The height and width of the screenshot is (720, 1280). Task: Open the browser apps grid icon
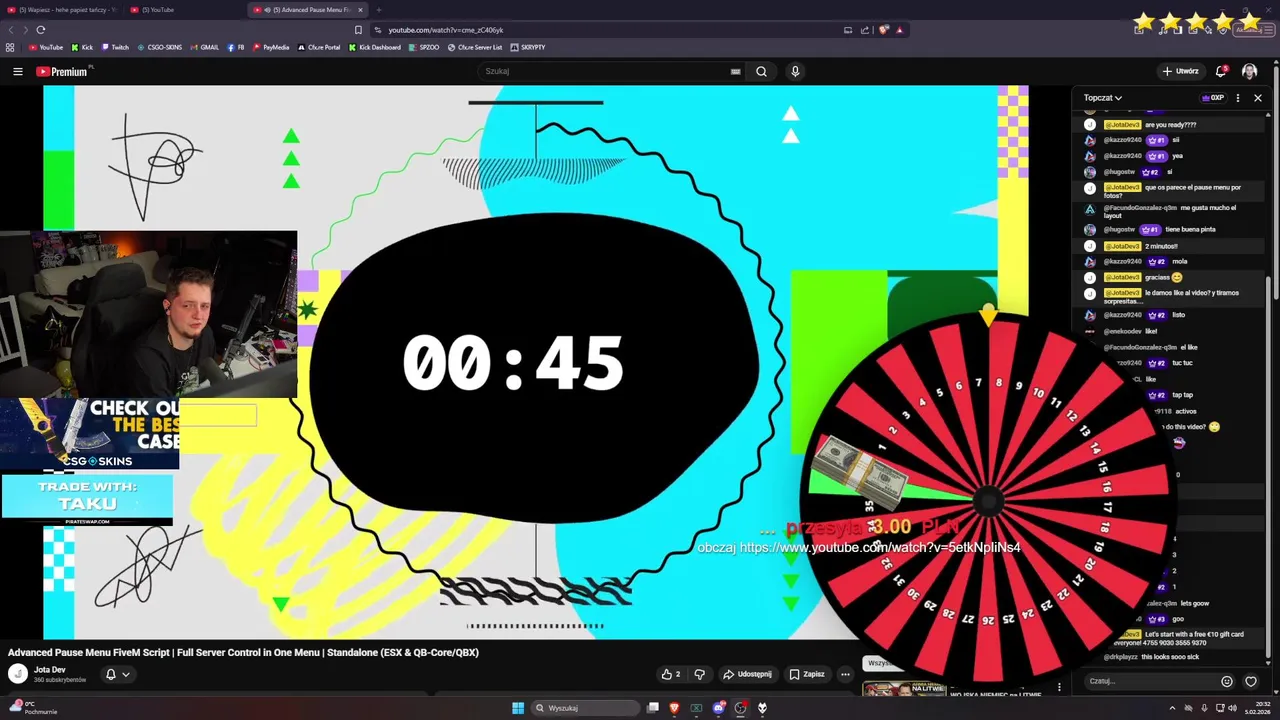tap(10, 47)
